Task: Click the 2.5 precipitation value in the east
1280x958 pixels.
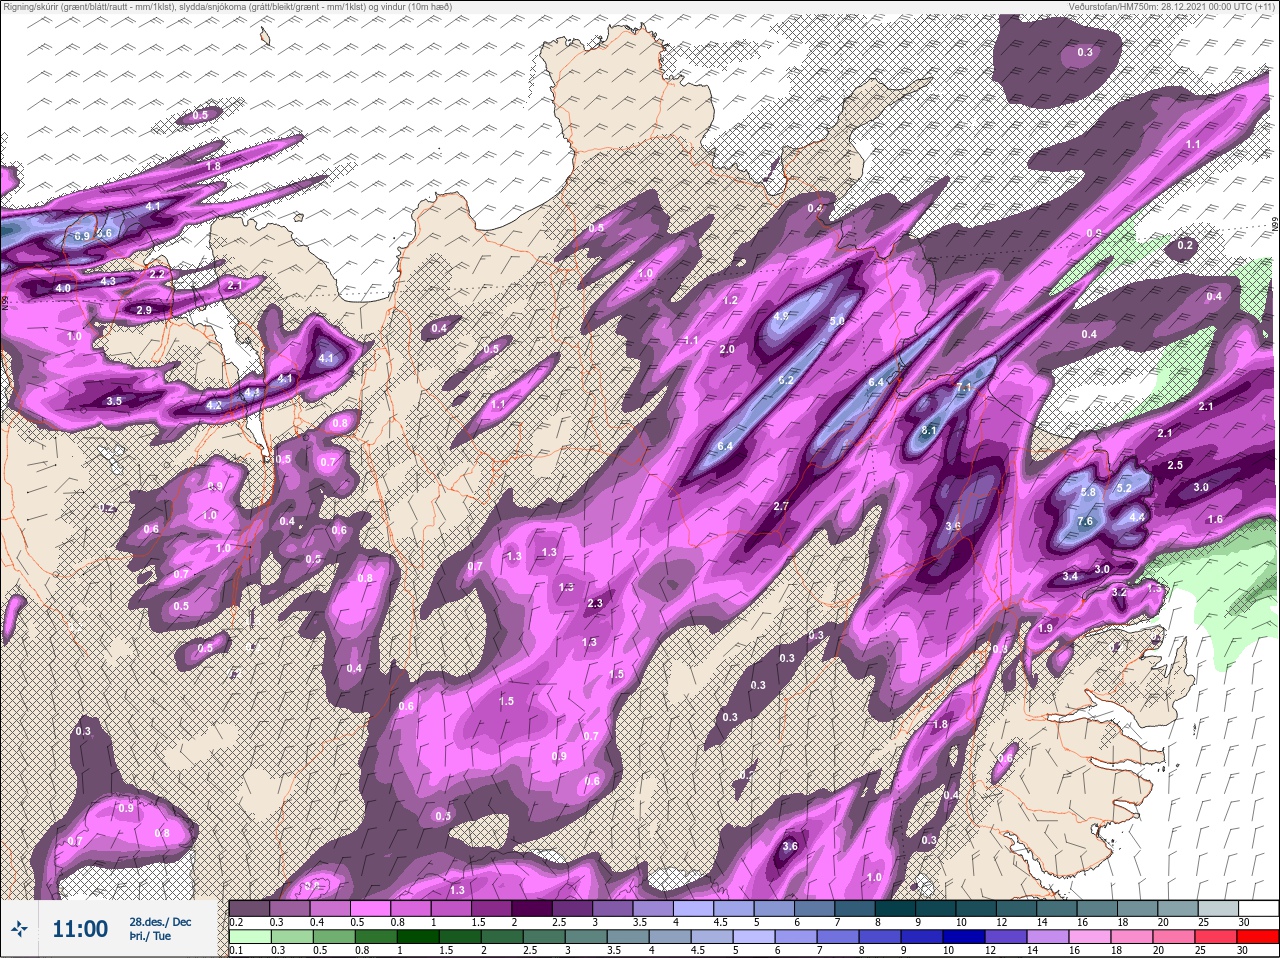Action: click(1175, 465)
